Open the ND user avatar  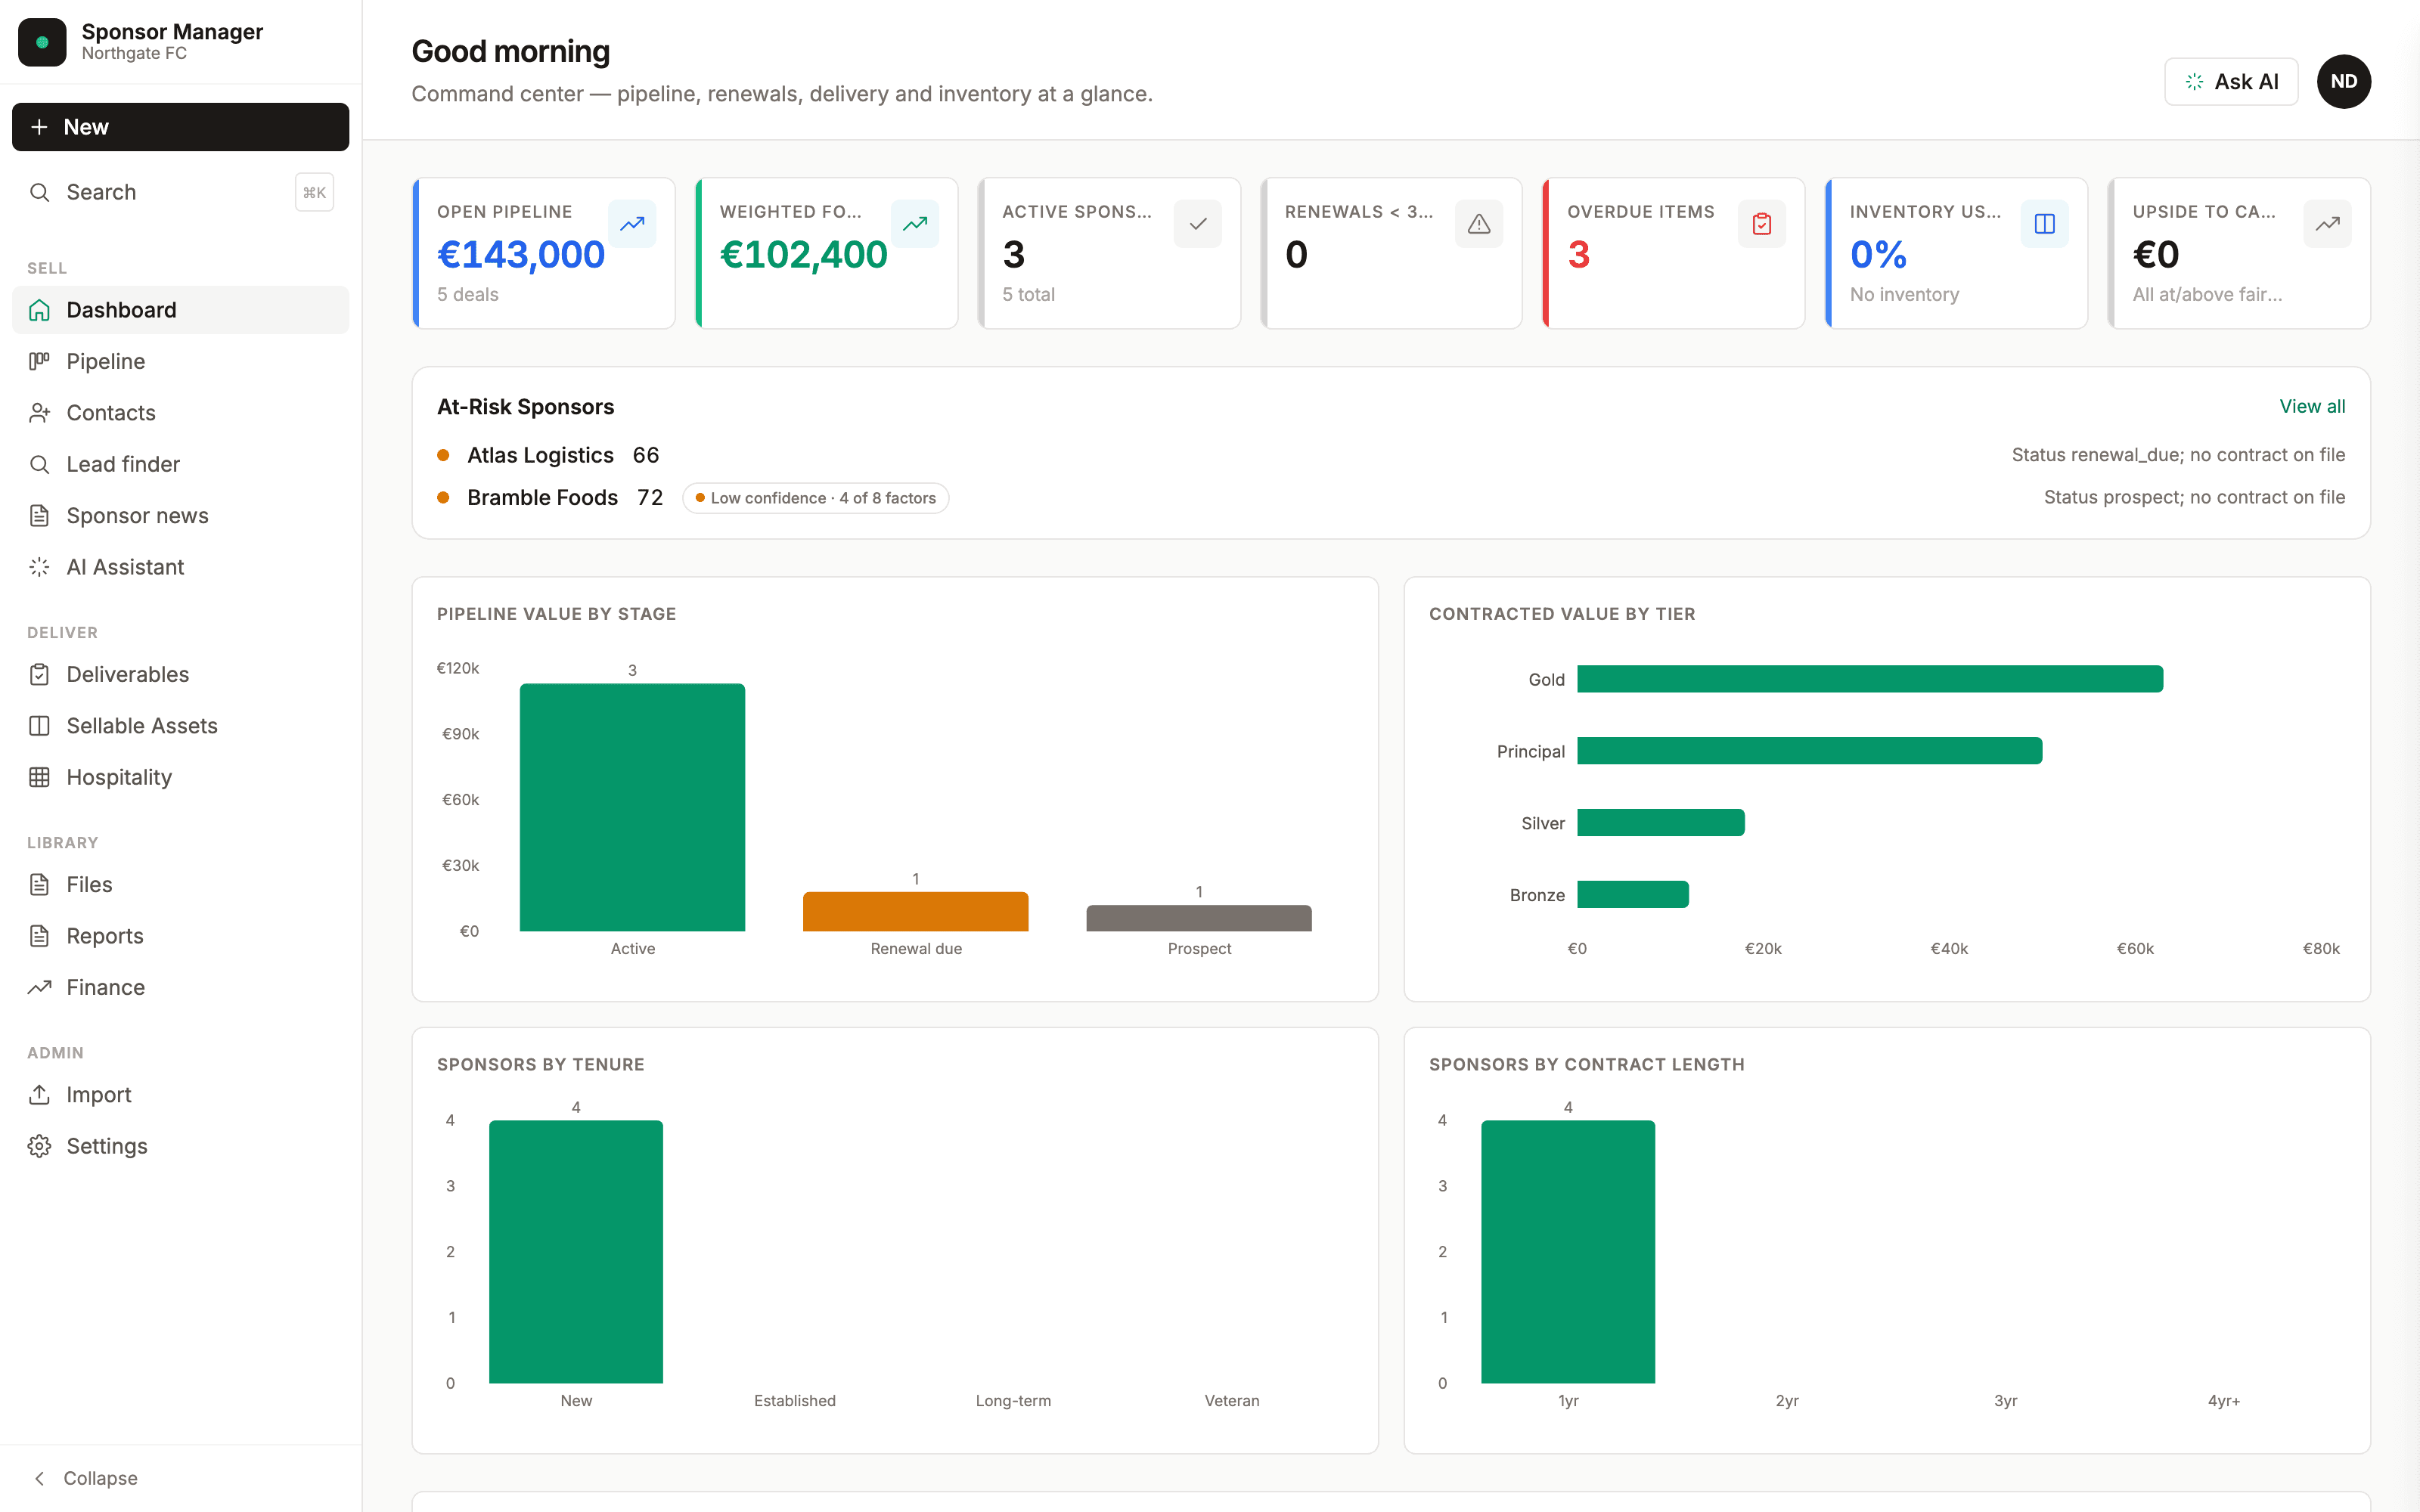point(2344,82)
